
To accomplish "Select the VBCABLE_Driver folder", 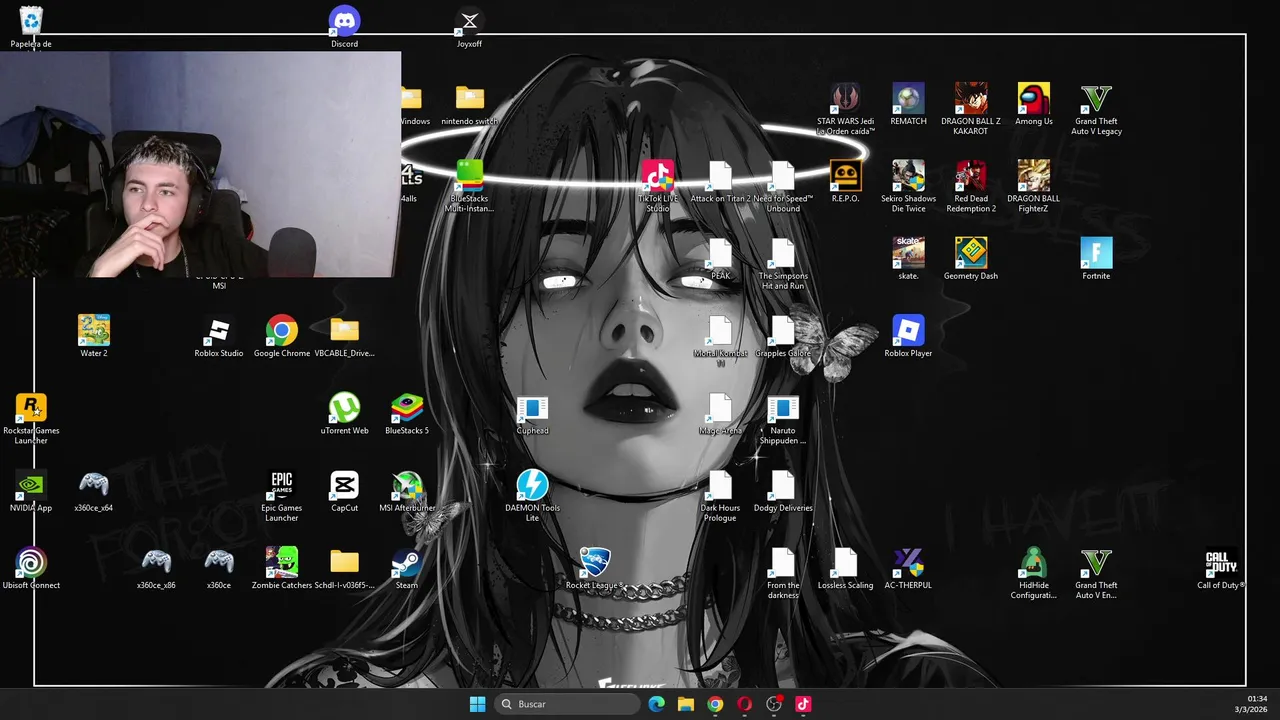I will [344, 338].
